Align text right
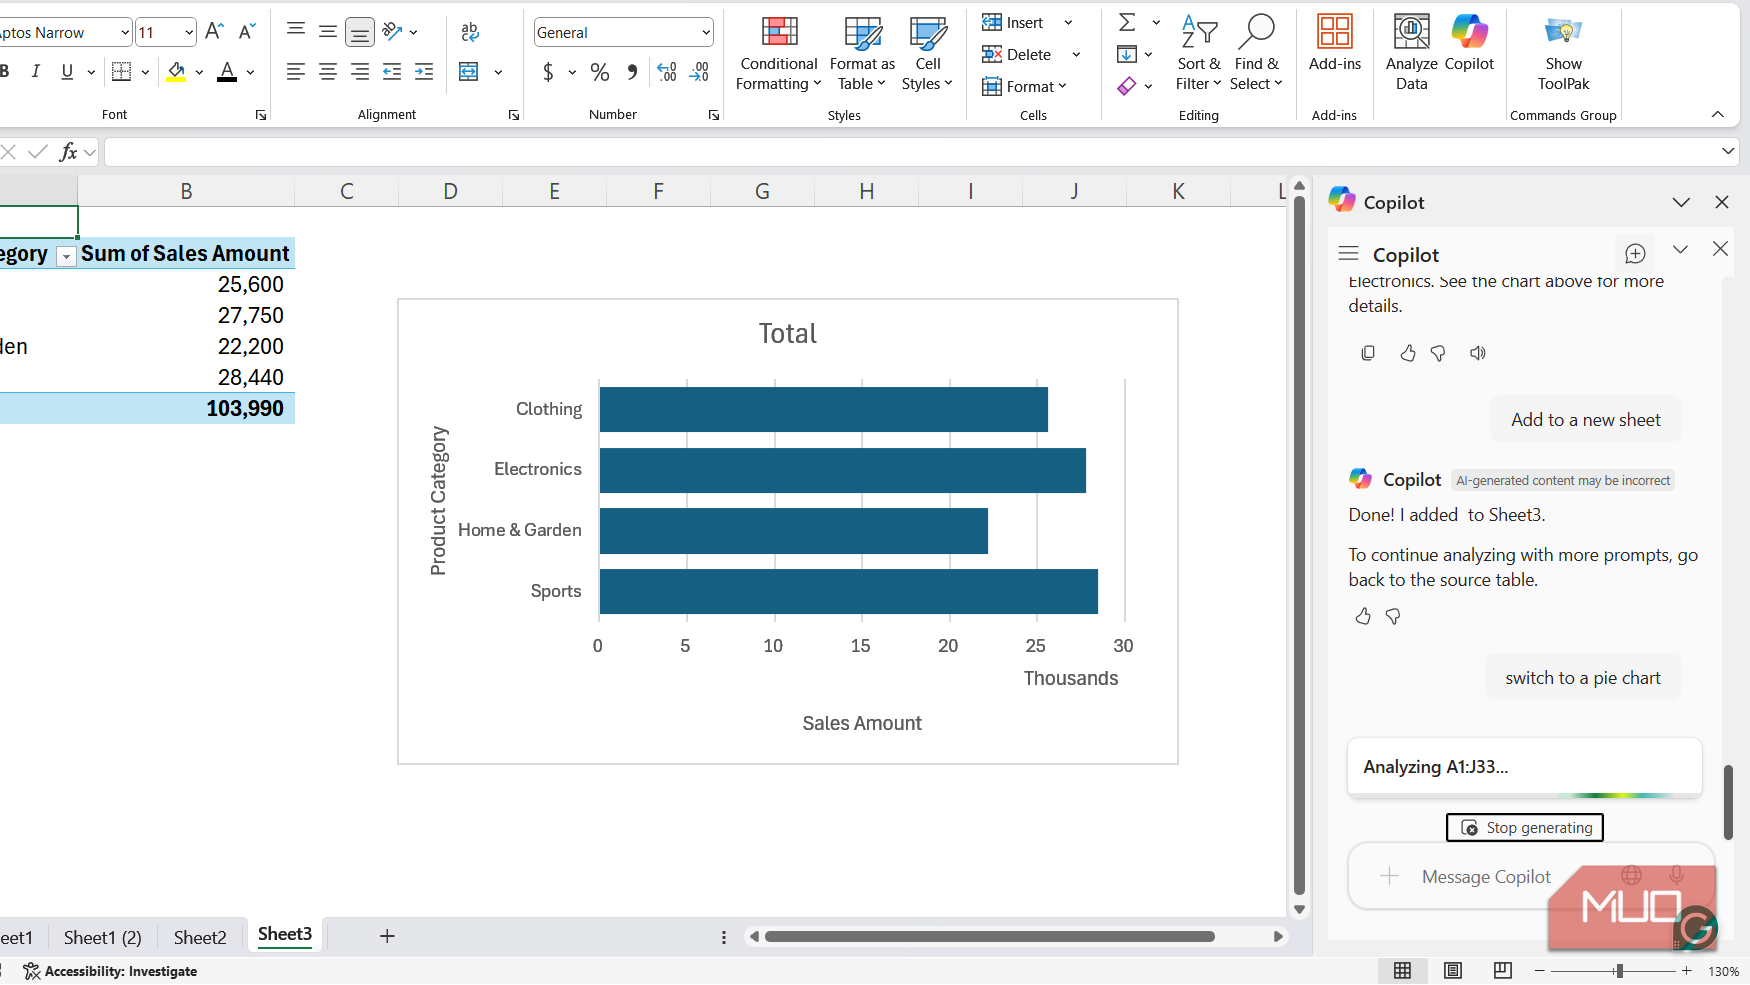 pos(360,71)
